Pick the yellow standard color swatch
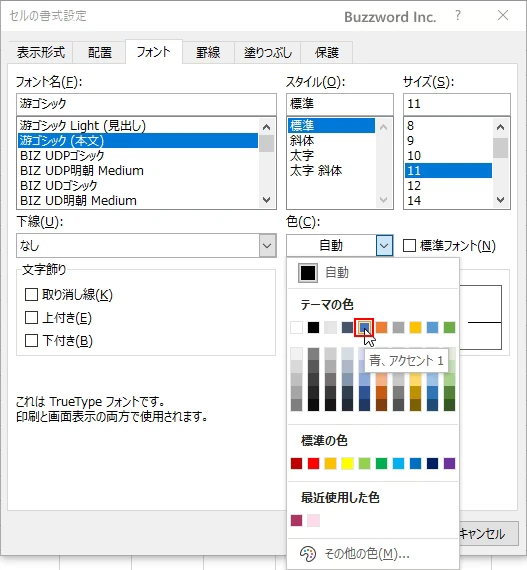Screen dimensions: 527x570 click(x=347, y=463)
